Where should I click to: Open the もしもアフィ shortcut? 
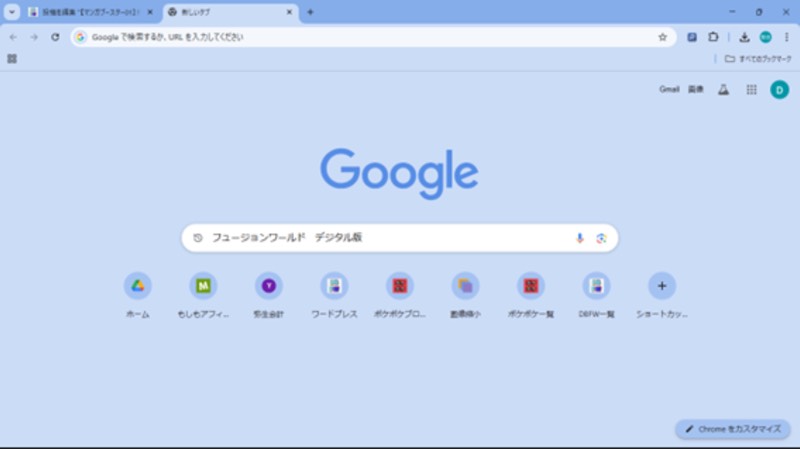tap(203, 295)
